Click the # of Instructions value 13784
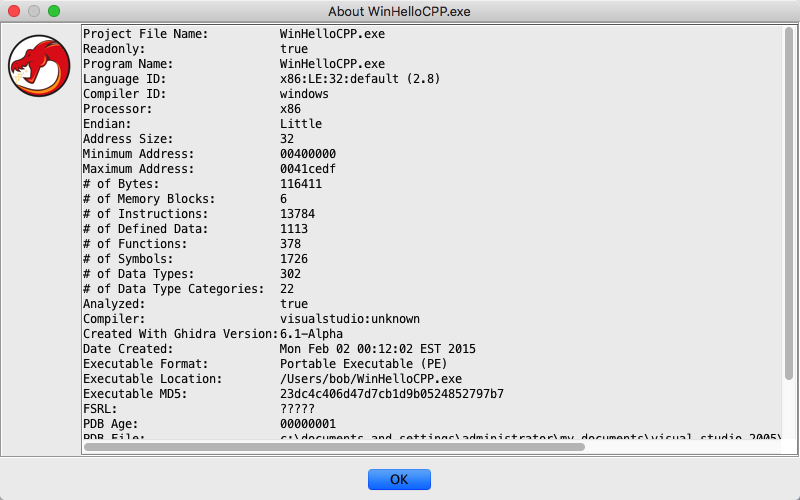The image size is (800, 500). click(298, 214)
